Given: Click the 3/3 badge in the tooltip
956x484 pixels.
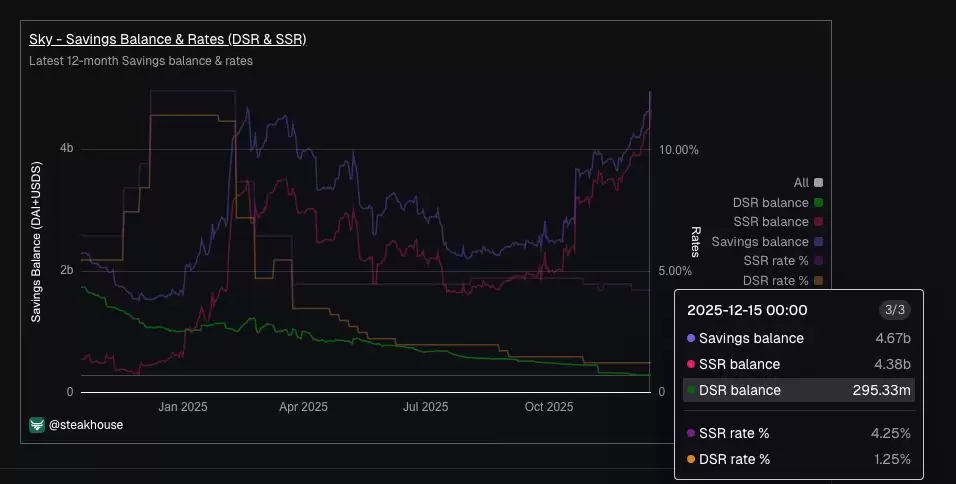Looking at the screenshot, I should coord(894,310).
